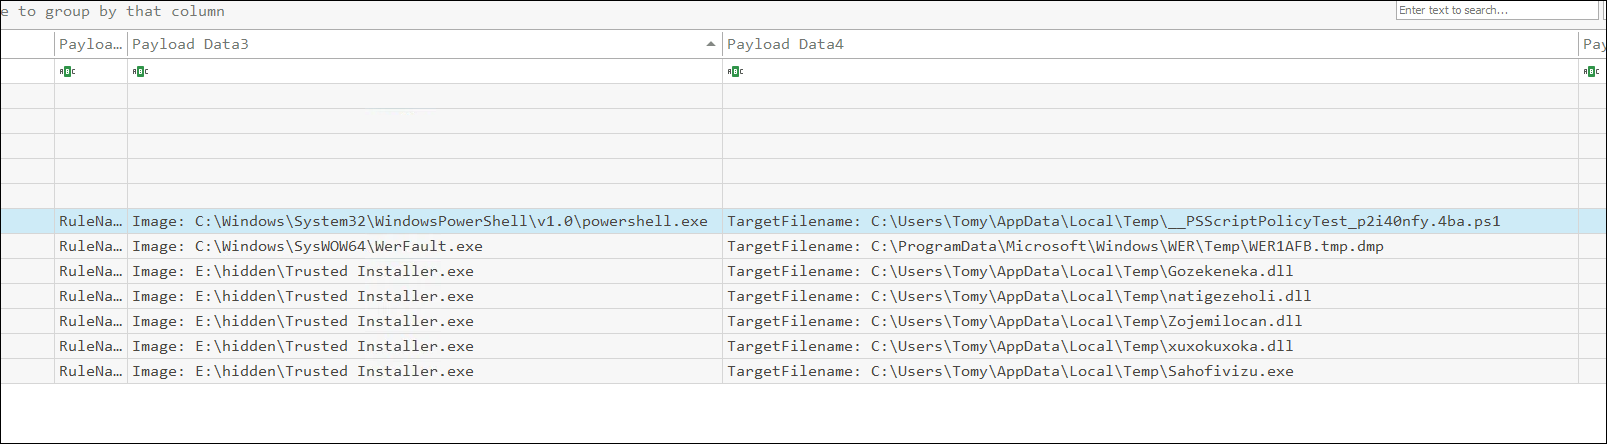Click Trusted Installer.exe Image cell in Zojemilocan.dll row
The height and width of the screenshot is (444, 1607).
[425, 321]
